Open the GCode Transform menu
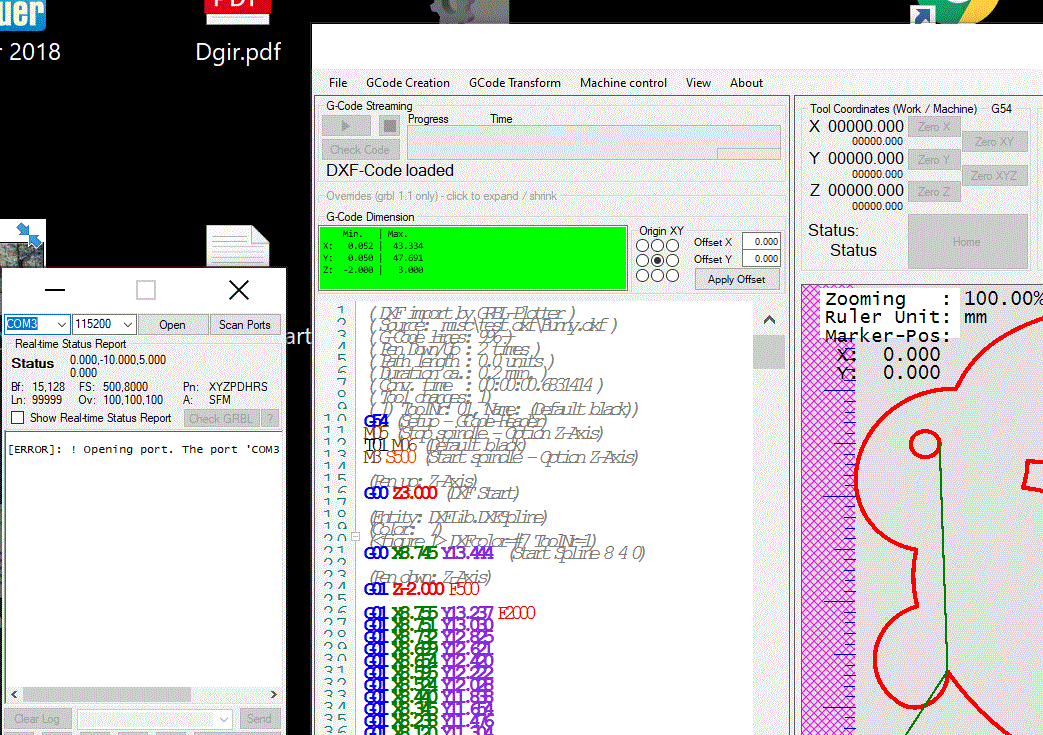Screen dimensions: 1043x735 [514, 83]
